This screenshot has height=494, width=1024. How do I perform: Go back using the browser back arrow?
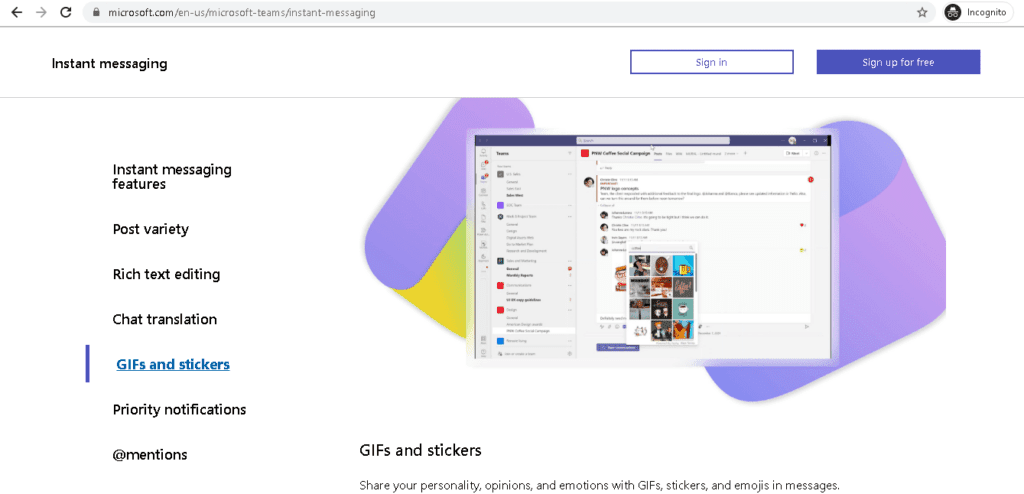[x=16, y=12]
